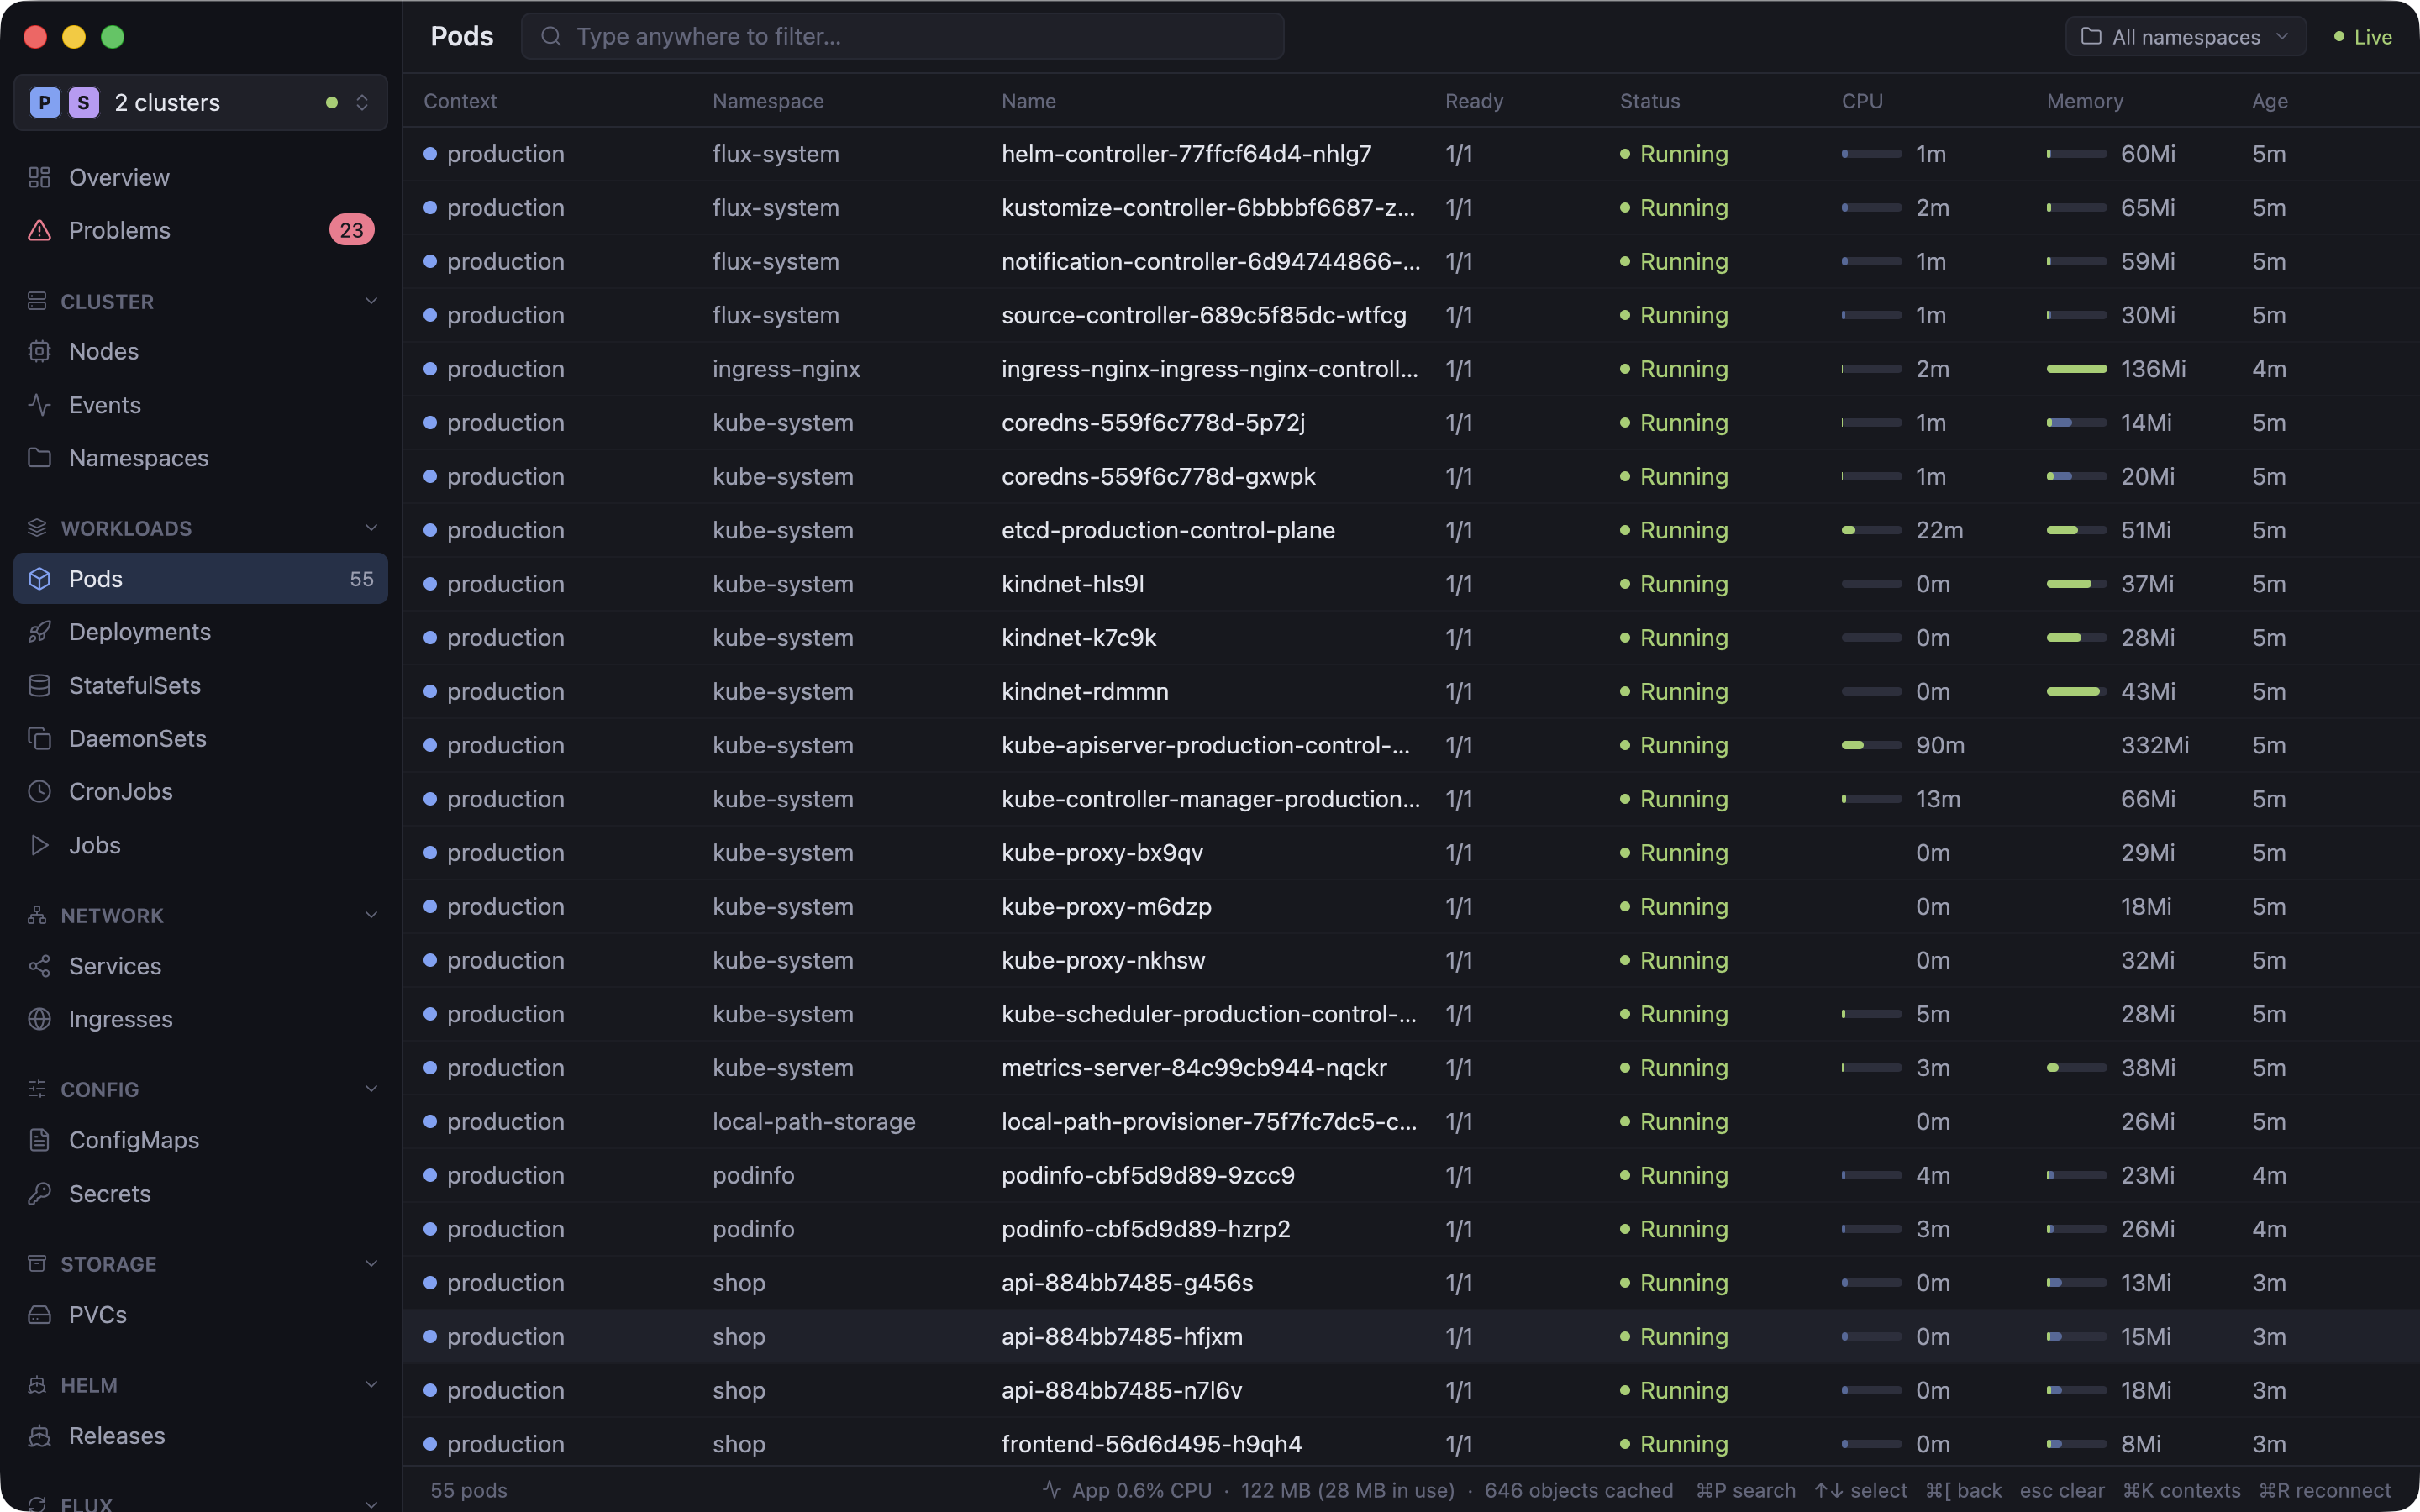The height and width of the screenshot is (1512, 2420).
Task: Sort by the Namespace column header
Action: pyautogui.click(x=768, y=101)
